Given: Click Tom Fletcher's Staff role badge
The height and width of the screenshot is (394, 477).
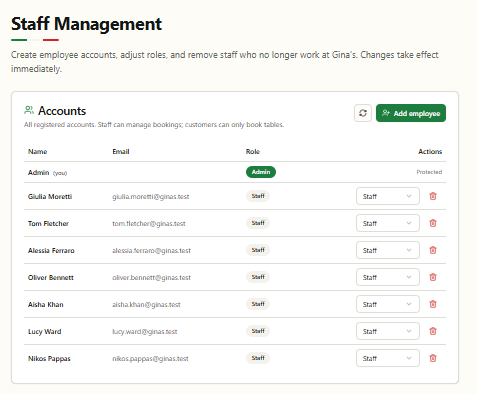Looking at the screenshot, I should point(258,223).
